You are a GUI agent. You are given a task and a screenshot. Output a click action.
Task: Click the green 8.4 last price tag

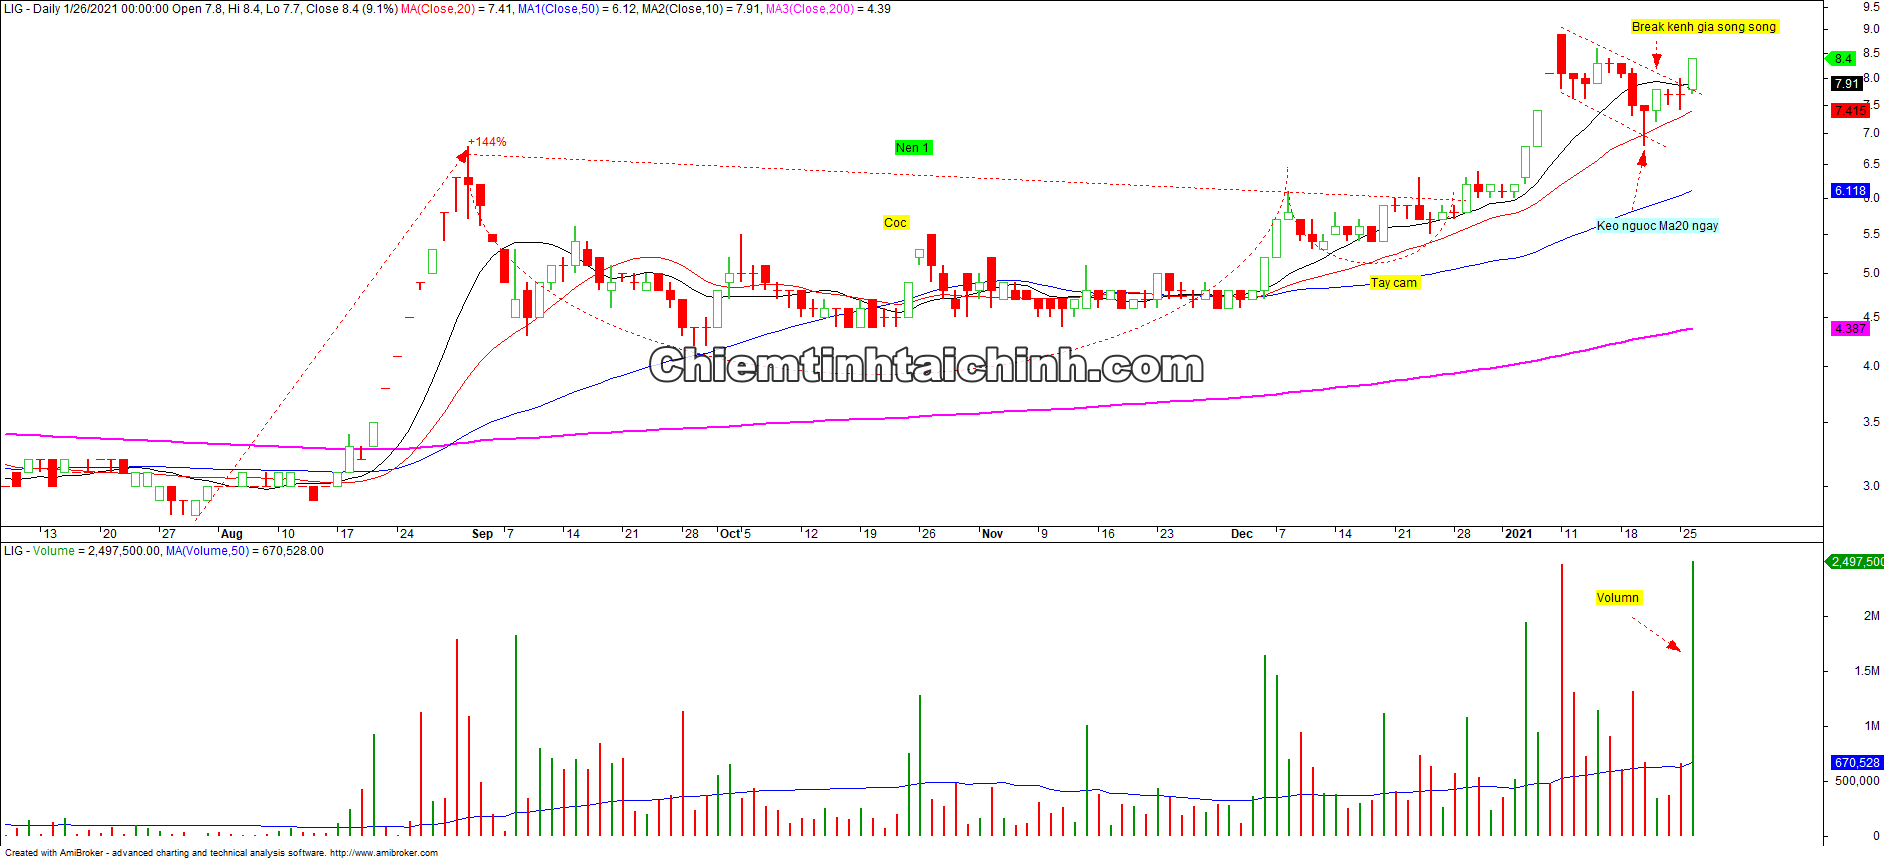1842,59
